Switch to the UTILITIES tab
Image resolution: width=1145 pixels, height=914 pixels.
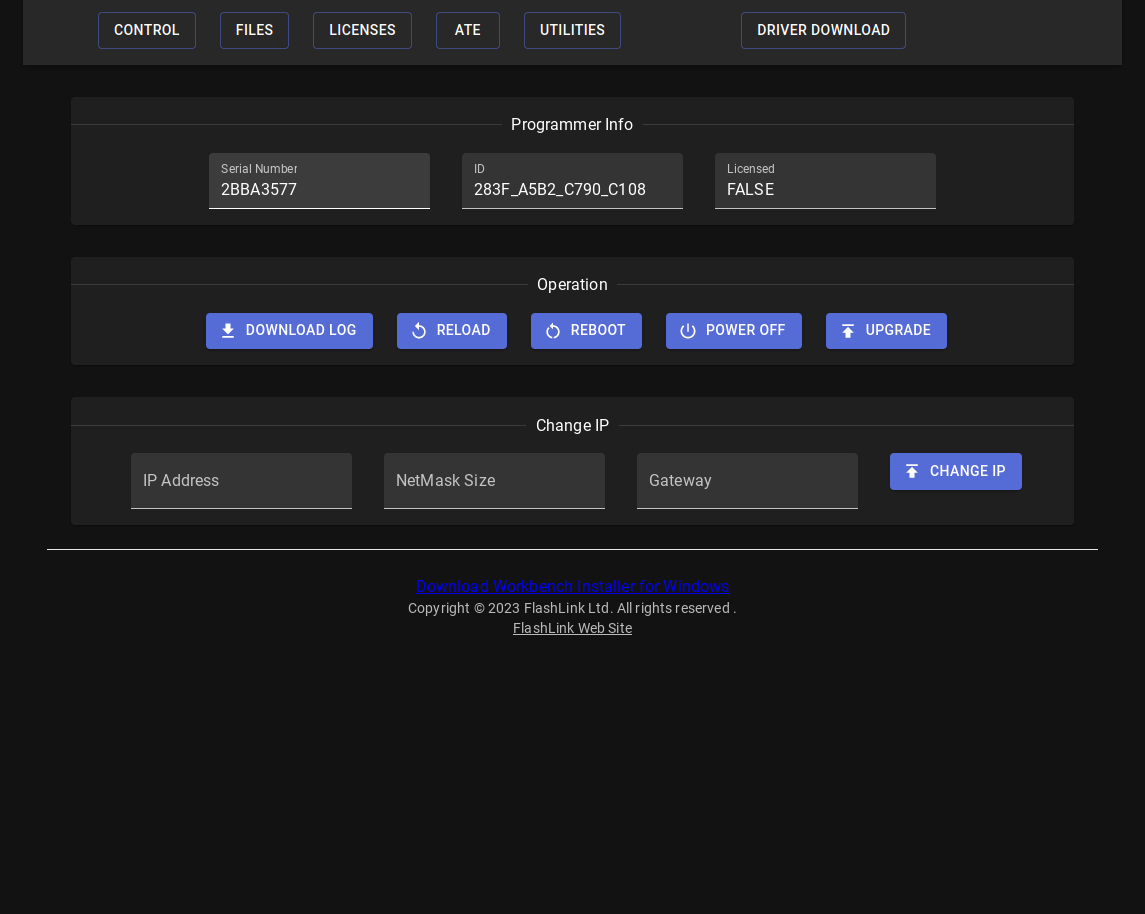click(x=572, y=30)
